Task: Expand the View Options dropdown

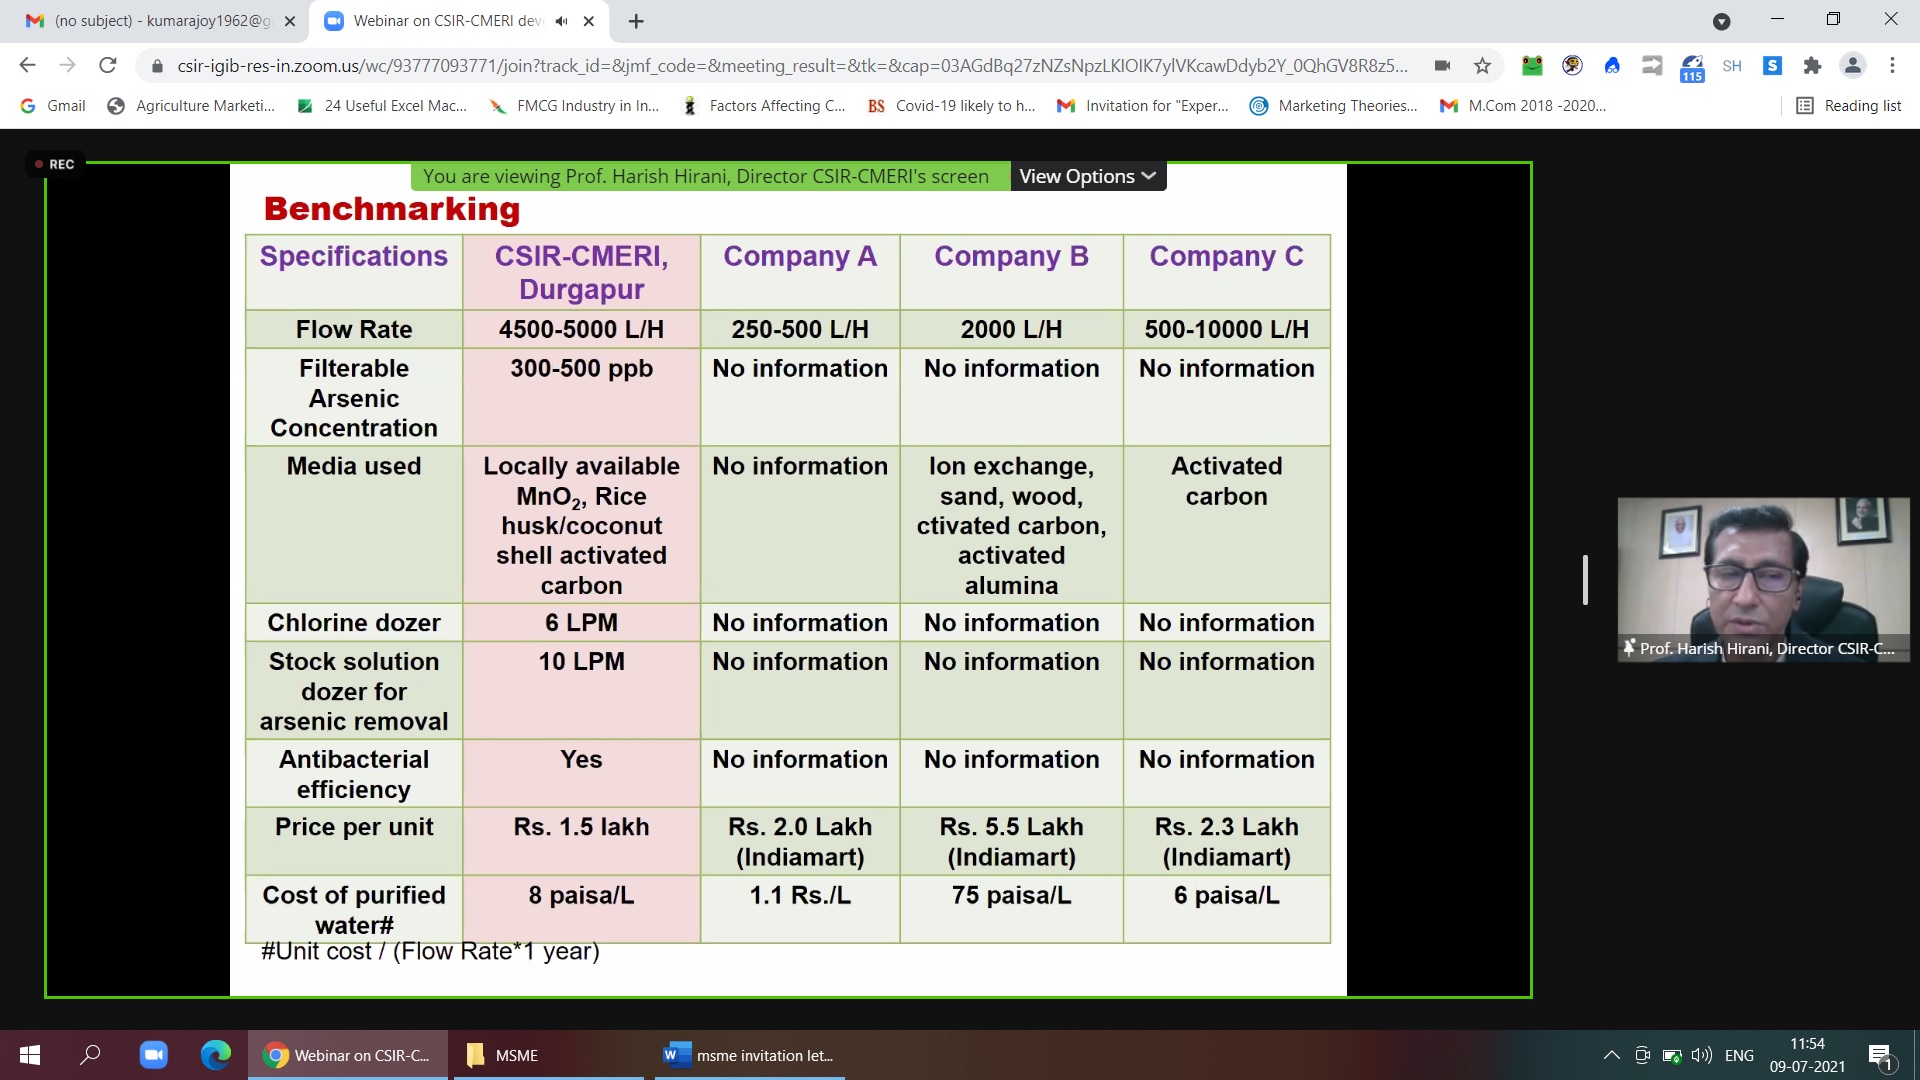Action: 1087,176
